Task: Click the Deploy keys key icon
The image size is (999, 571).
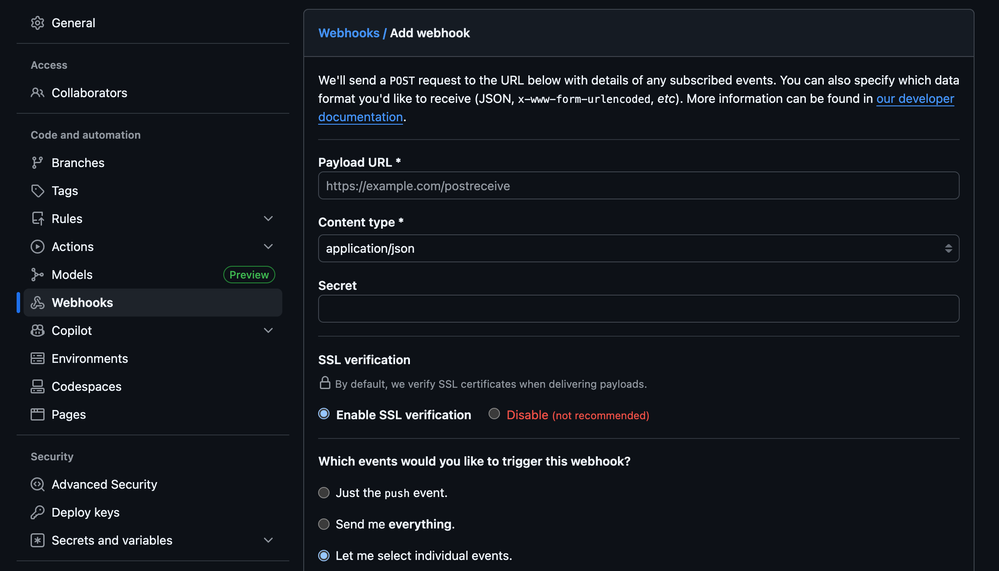Action: pos(38,513)
